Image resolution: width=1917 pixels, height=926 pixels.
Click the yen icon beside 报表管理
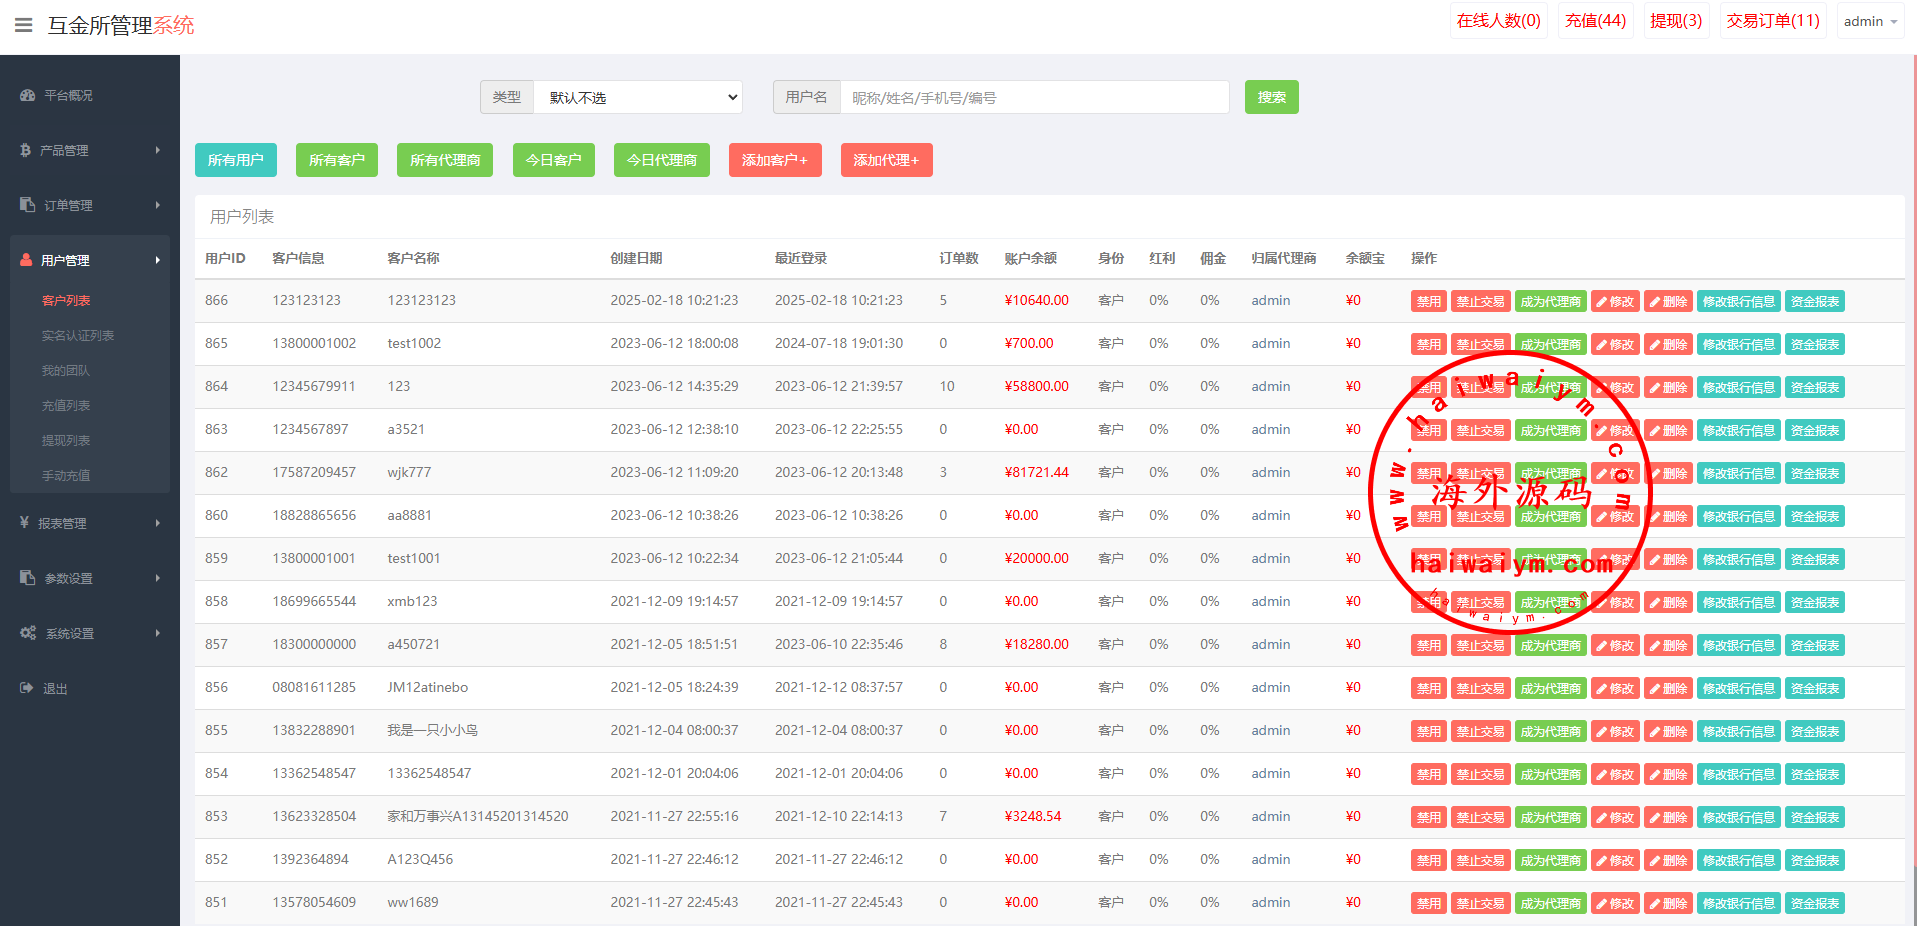pyautogui.click(x=25, y=523)
